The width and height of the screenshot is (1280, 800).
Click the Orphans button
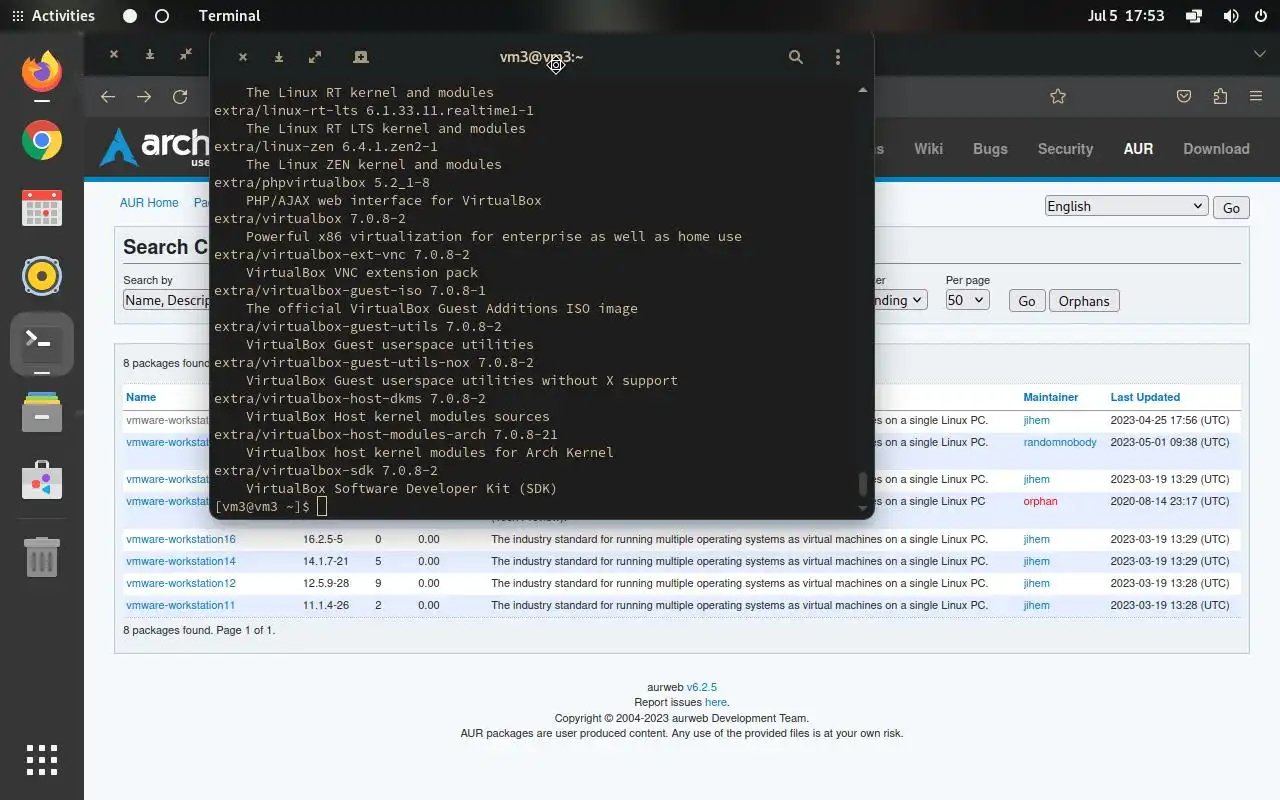pos(1084,301)
